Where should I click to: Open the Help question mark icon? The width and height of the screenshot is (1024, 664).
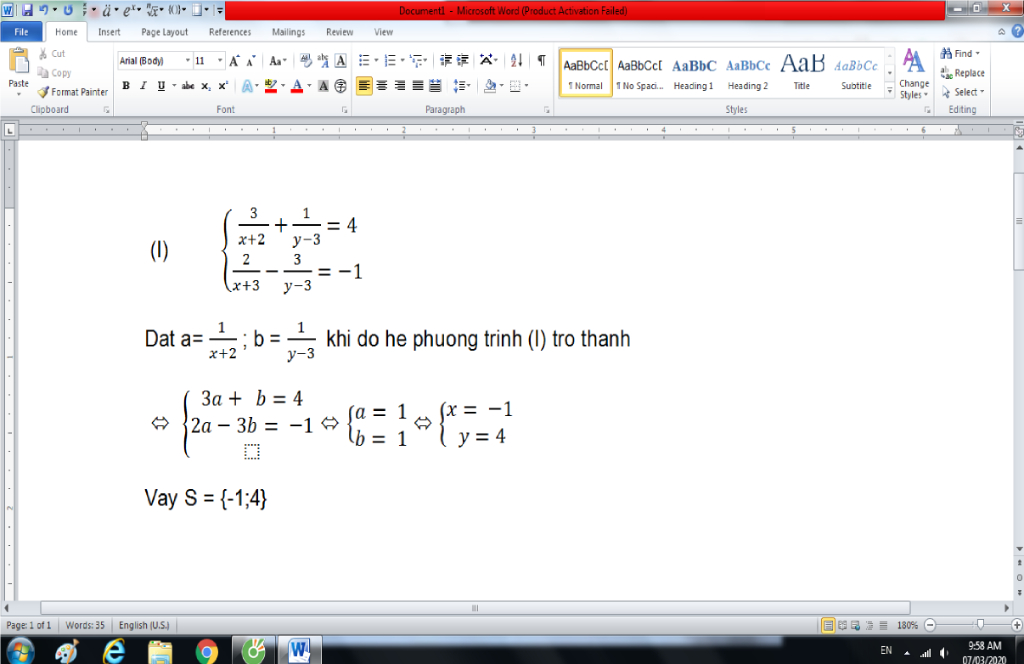[x=1017, y=31]
